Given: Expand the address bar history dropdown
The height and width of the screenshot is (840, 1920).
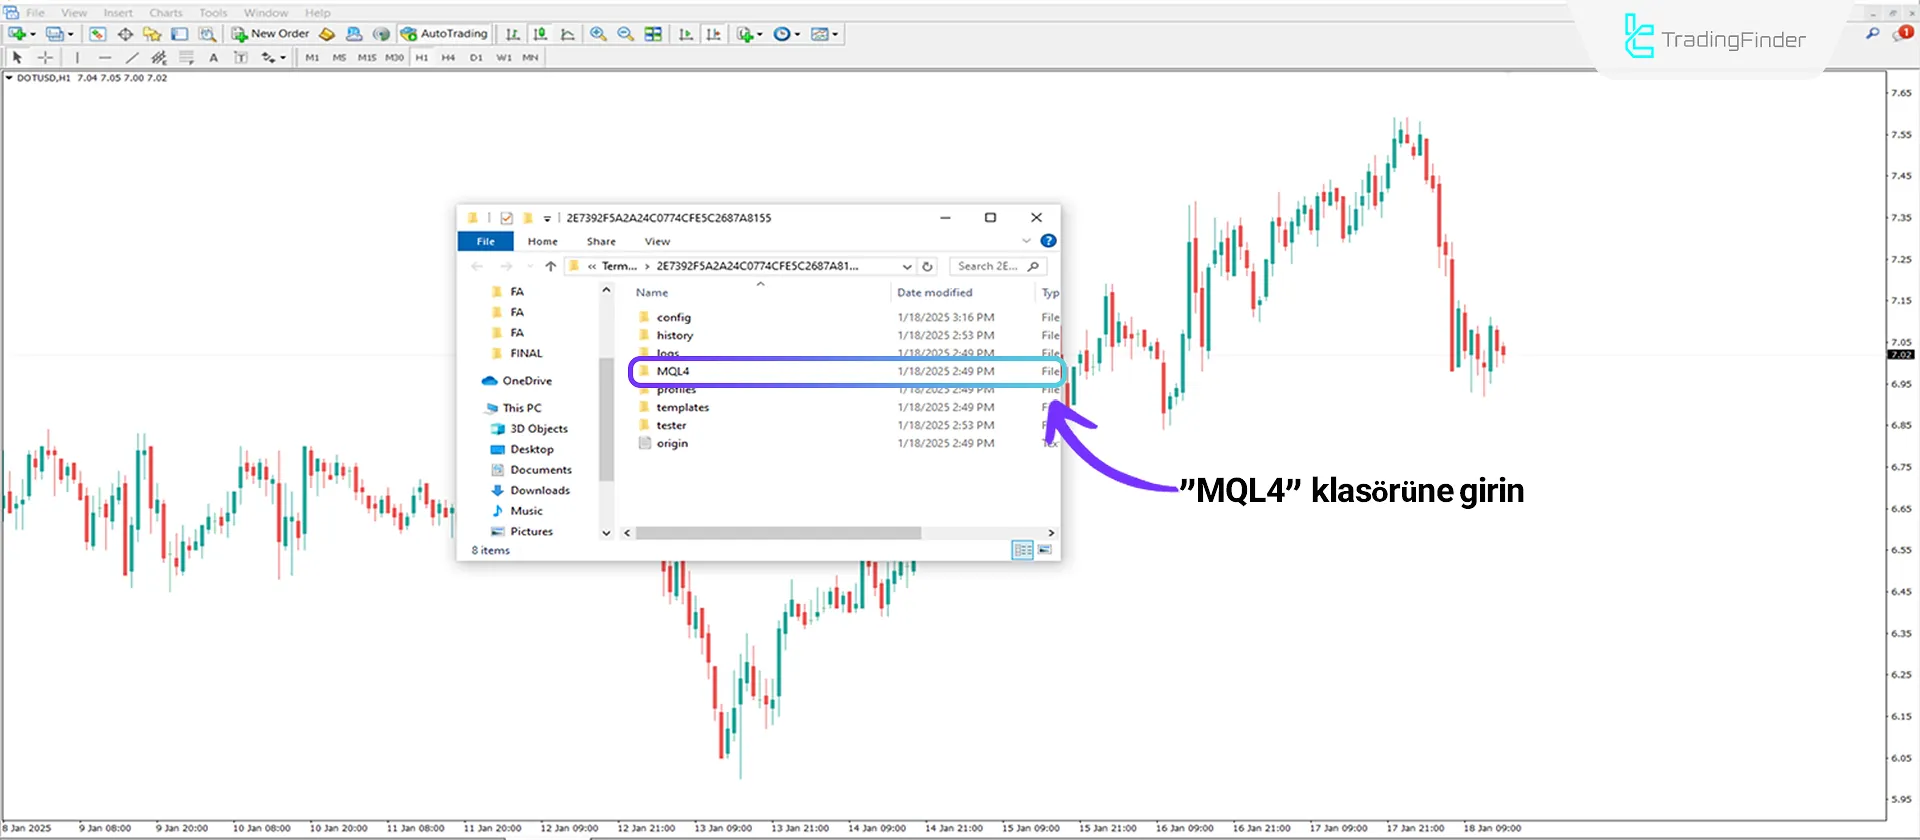Looking at the screenshot, I should (x=906, y=267).
